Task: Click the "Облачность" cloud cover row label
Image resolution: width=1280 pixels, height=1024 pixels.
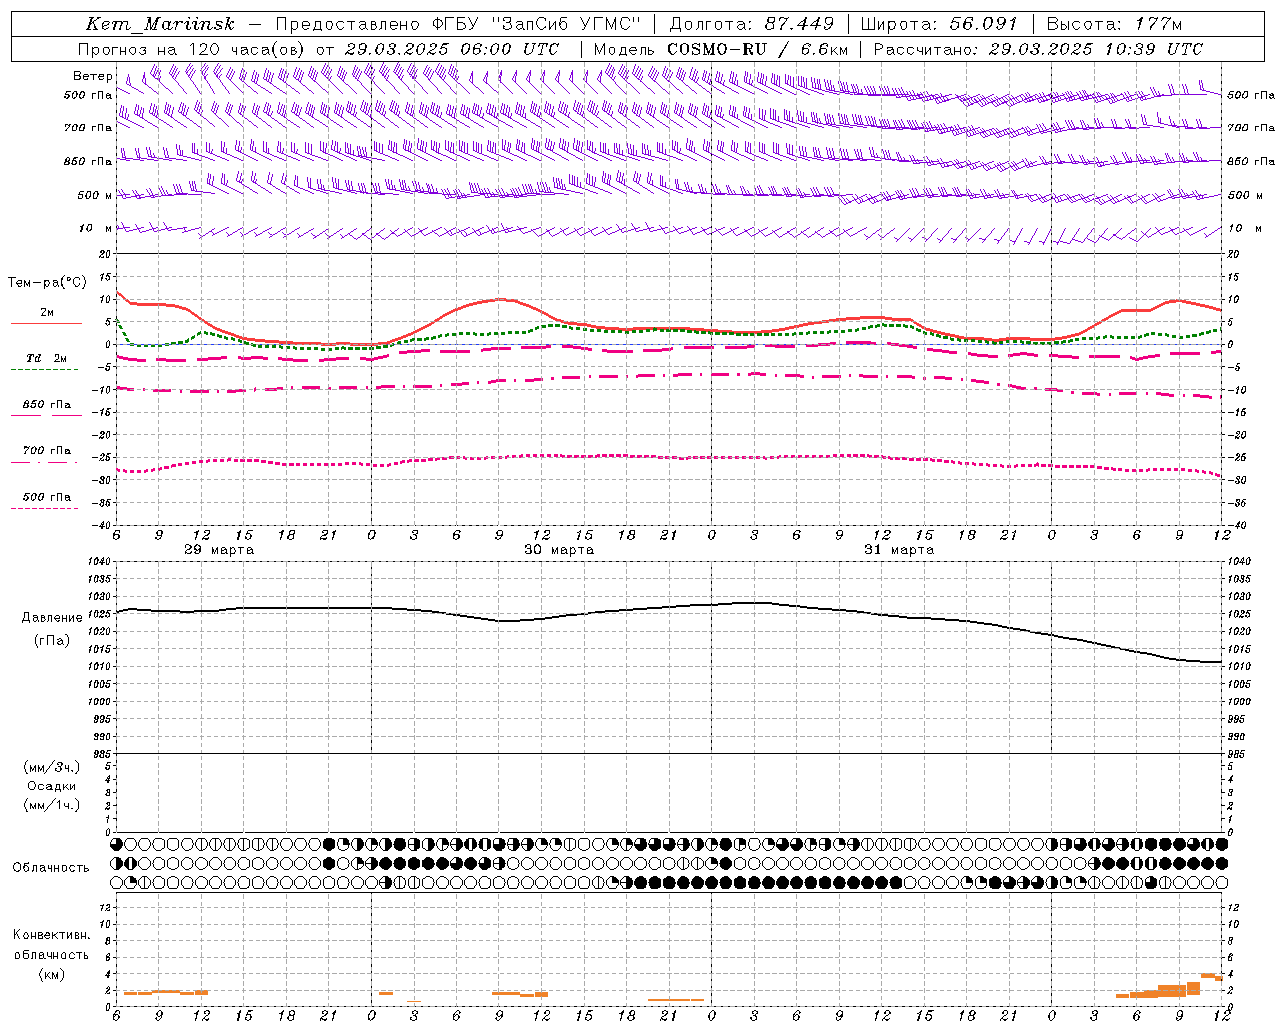Action: tap(51, 868)
